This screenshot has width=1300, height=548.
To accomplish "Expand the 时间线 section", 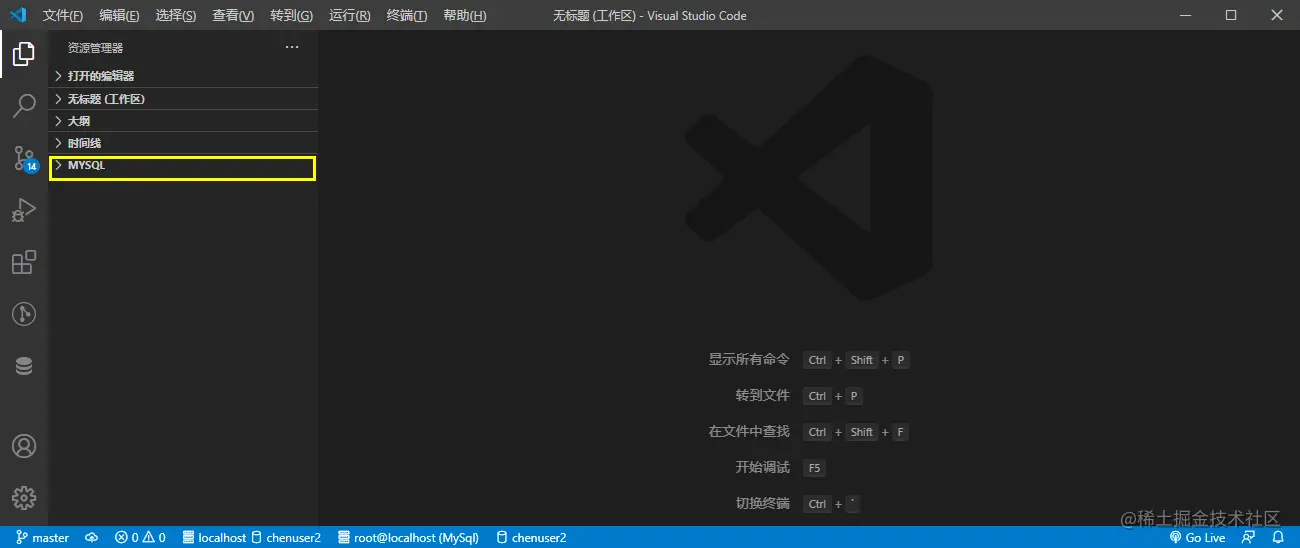I will click(x=184, y=143).
